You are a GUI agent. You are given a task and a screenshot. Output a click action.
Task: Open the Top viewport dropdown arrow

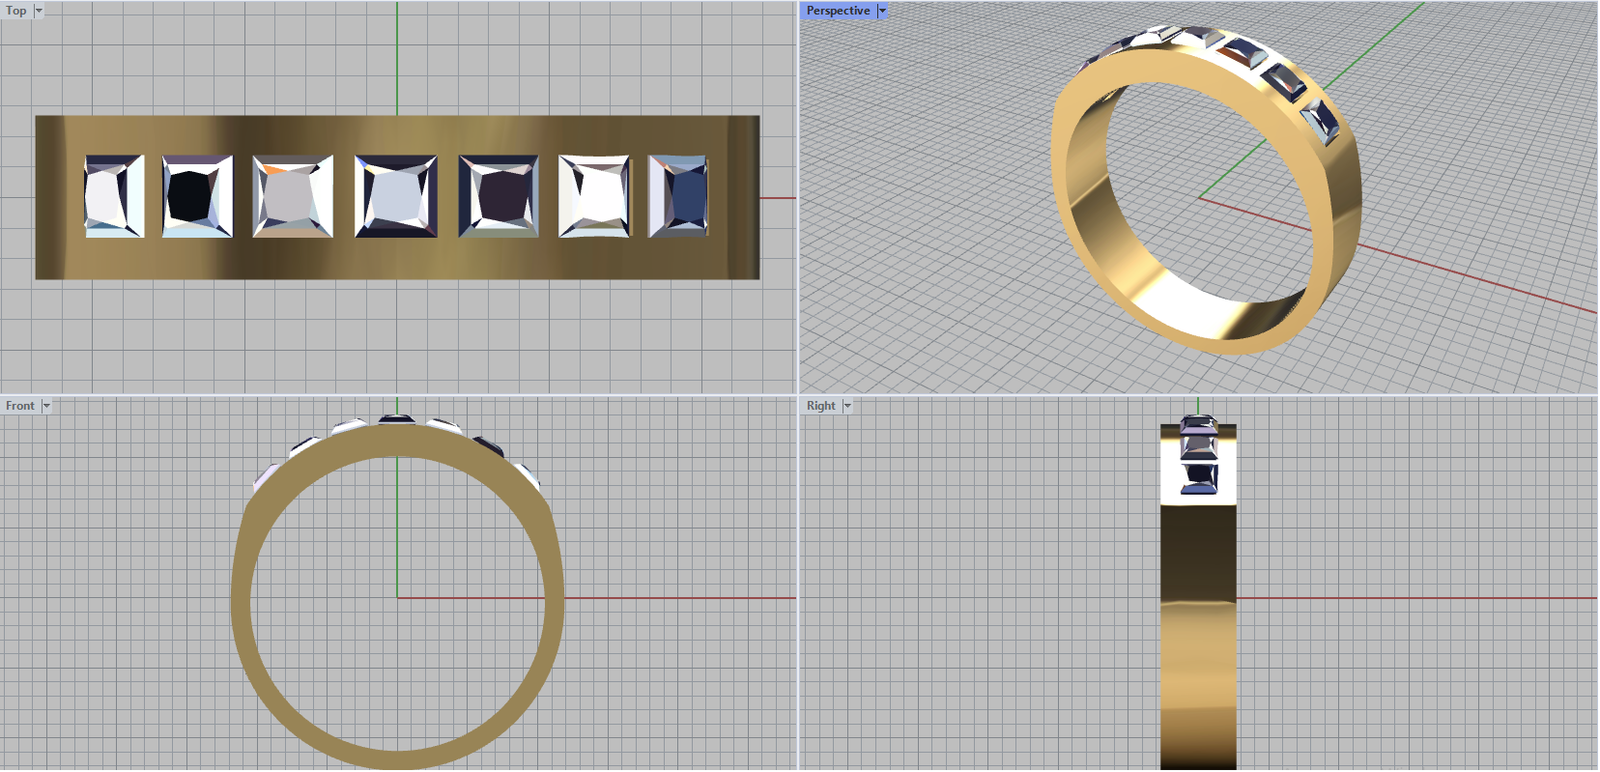tap(39, 11)
